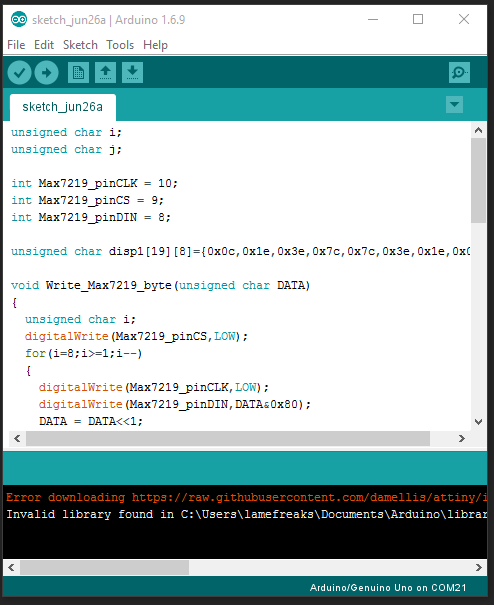
Task: Click editor vertical scrollbar up arrow
Action: [479, 130]
